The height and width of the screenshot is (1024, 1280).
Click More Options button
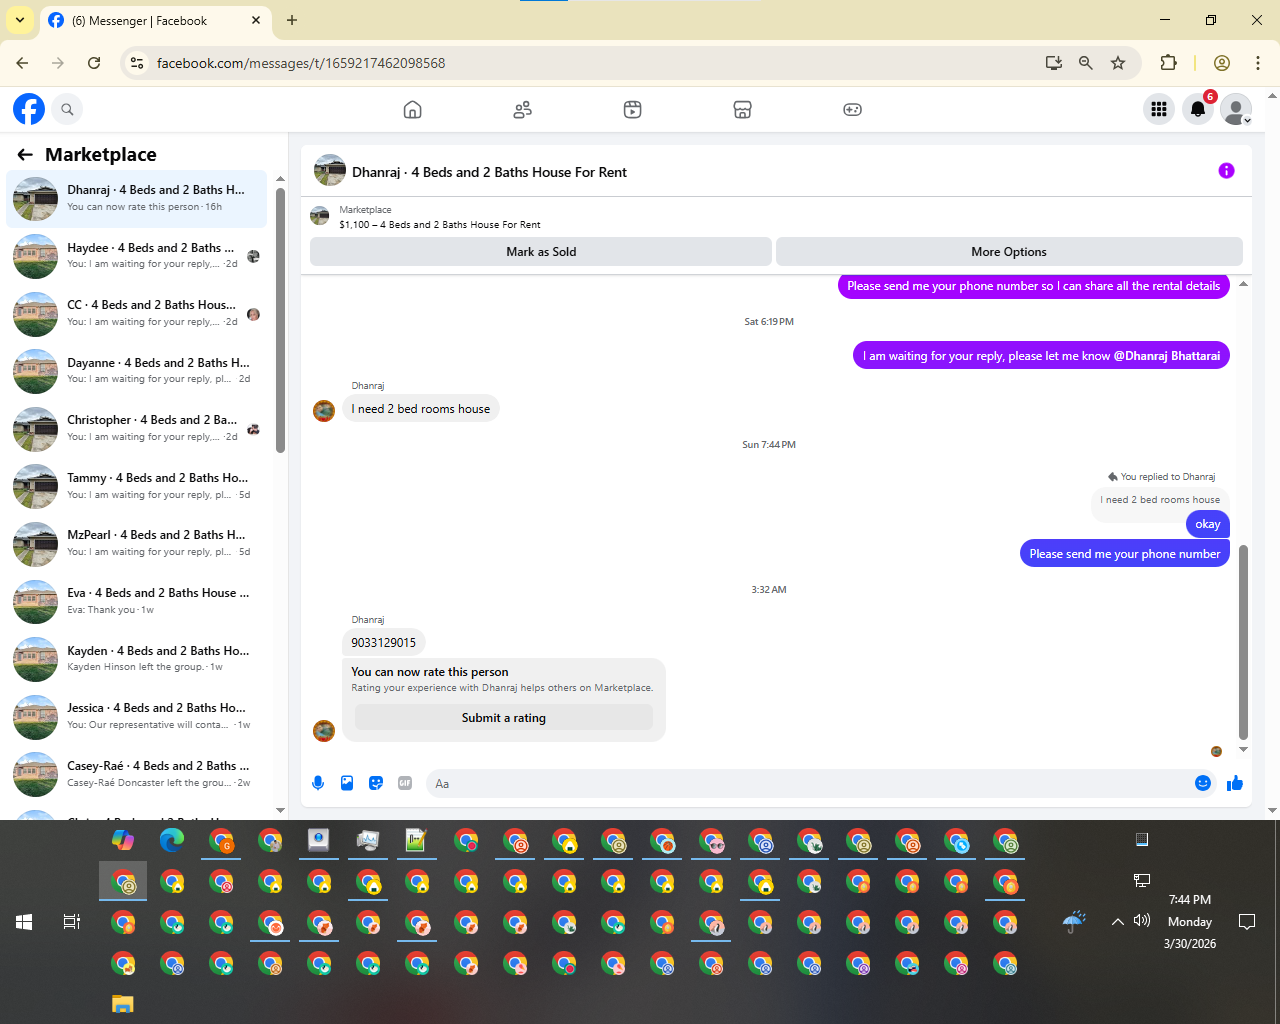coord(1009,252)
